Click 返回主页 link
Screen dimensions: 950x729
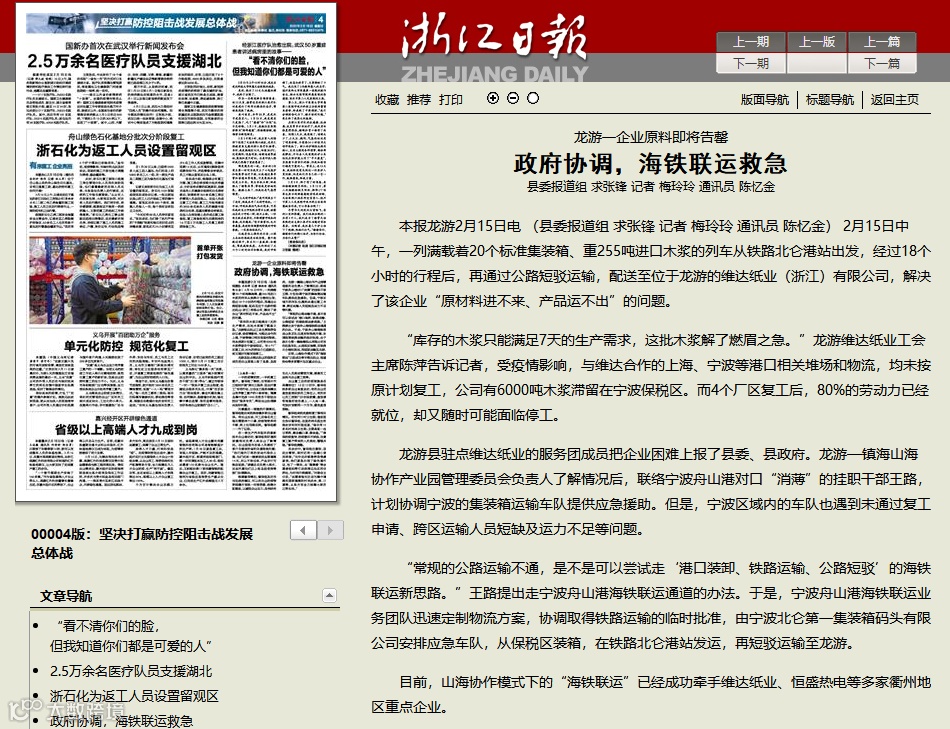tap(894, 100)
